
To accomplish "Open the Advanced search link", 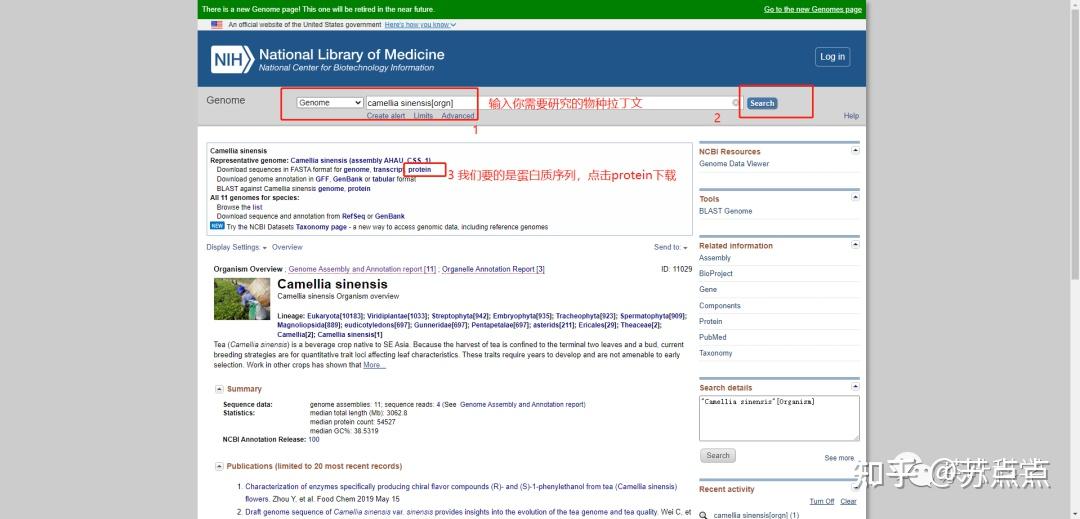I will [458, 116].
